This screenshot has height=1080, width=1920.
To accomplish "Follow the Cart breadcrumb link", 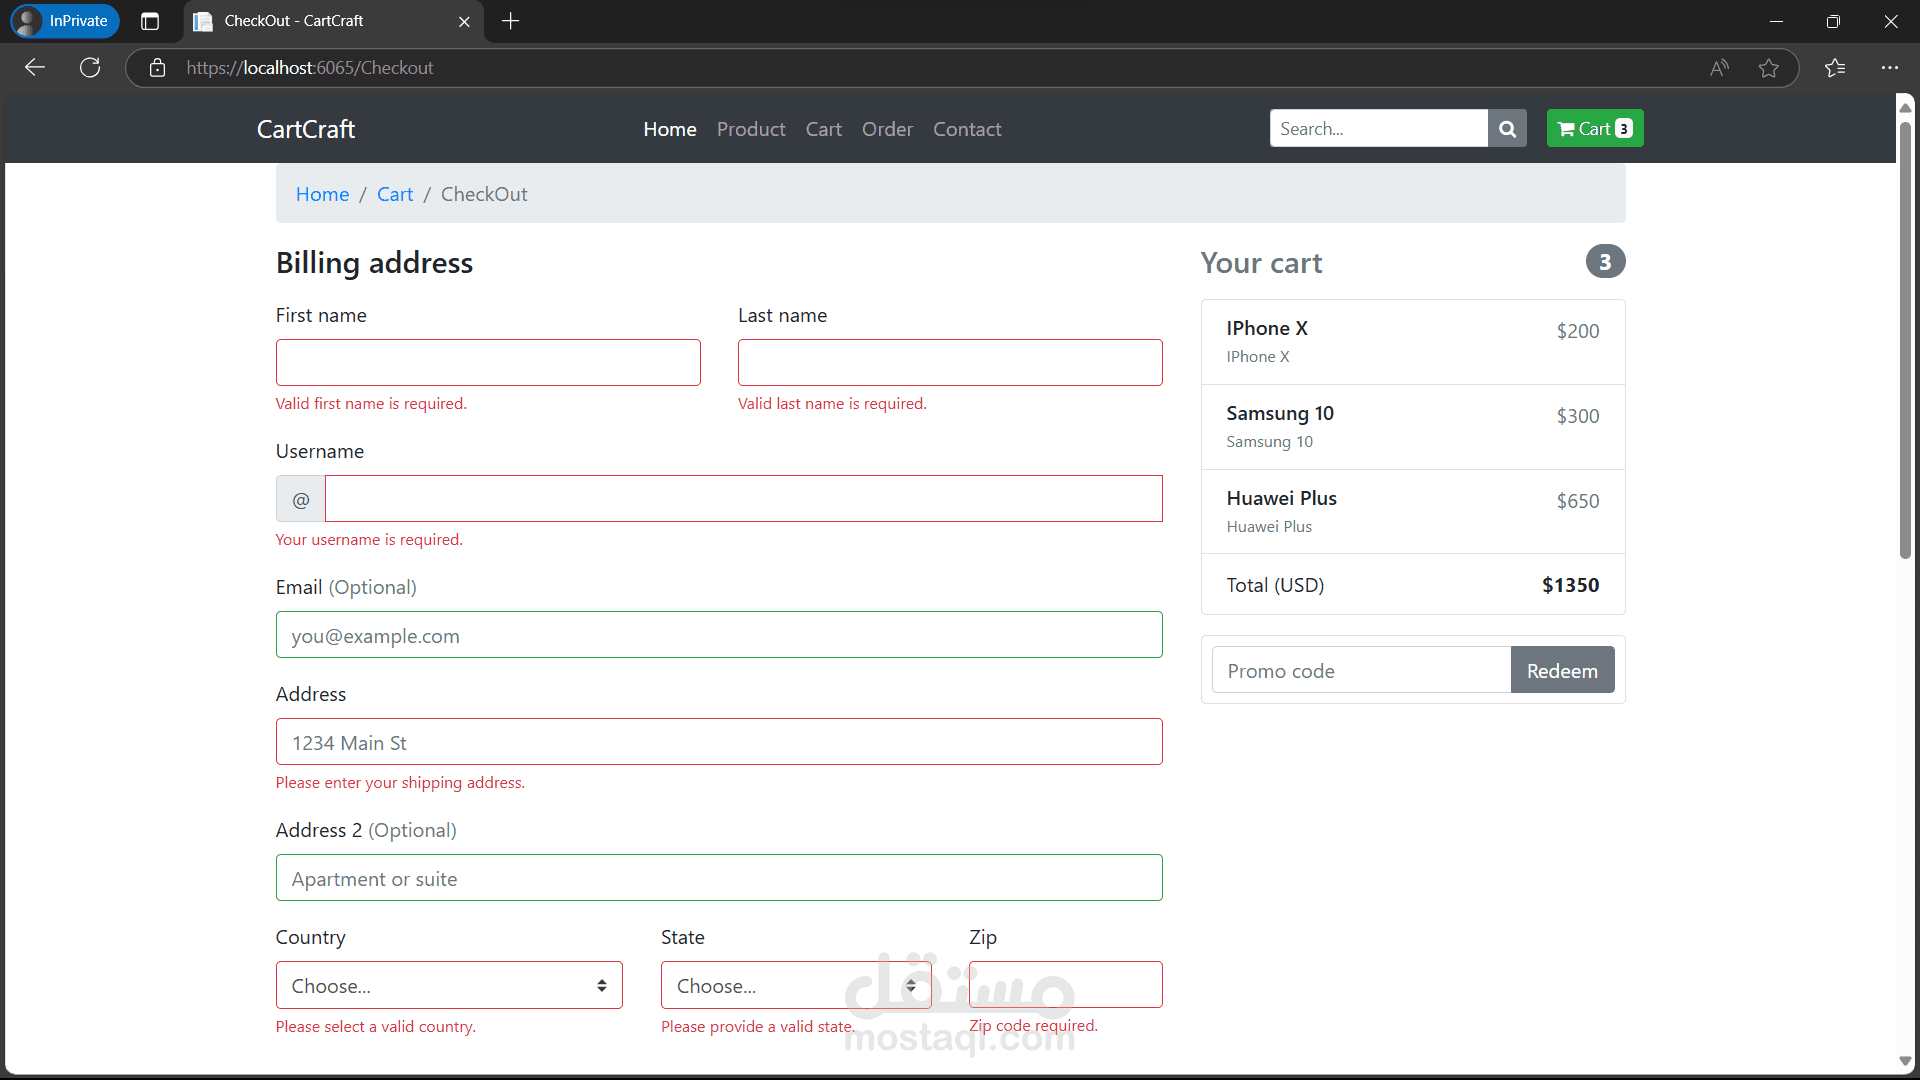I will tap(394, 195).
